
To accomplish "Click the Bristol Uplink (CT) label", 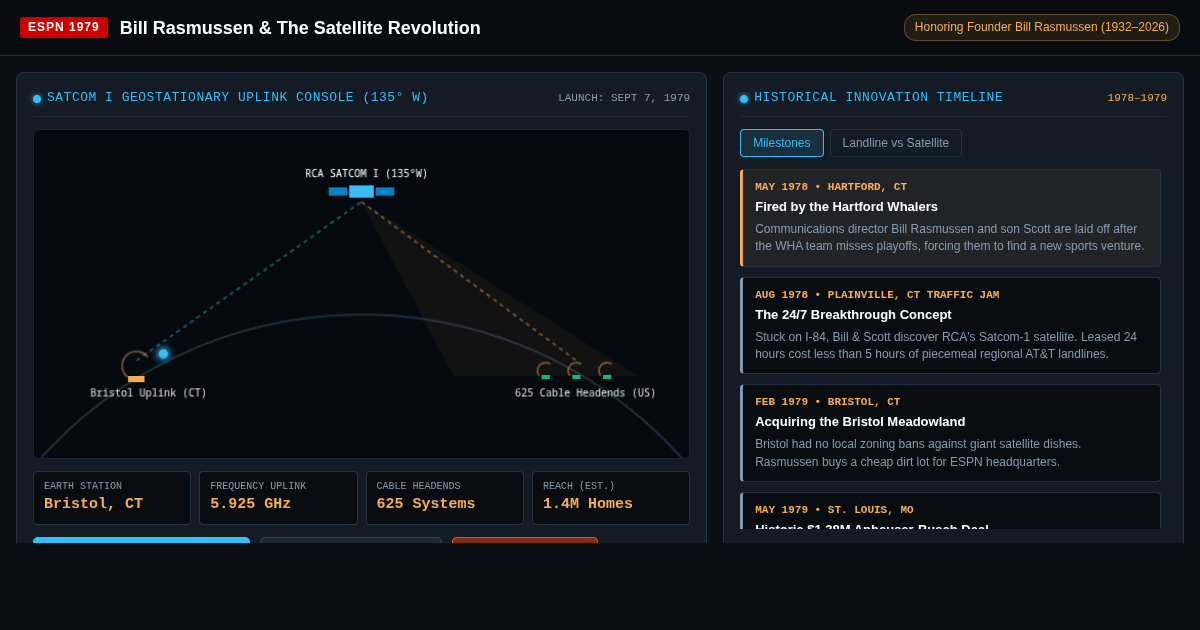I will pyautogui.click(x=149, y=393).
